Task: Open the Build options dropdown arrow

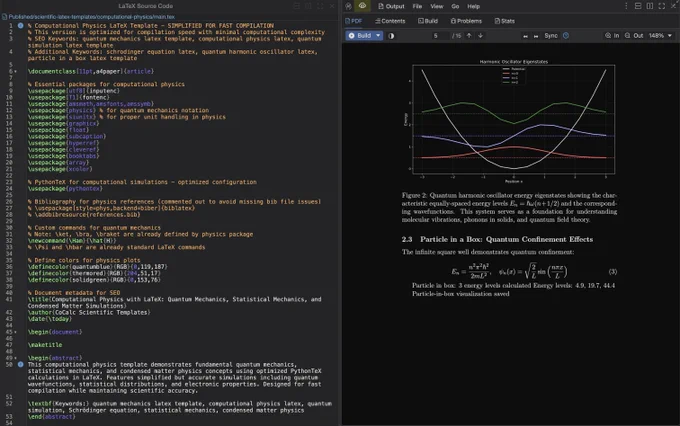Action: (378, 36)
